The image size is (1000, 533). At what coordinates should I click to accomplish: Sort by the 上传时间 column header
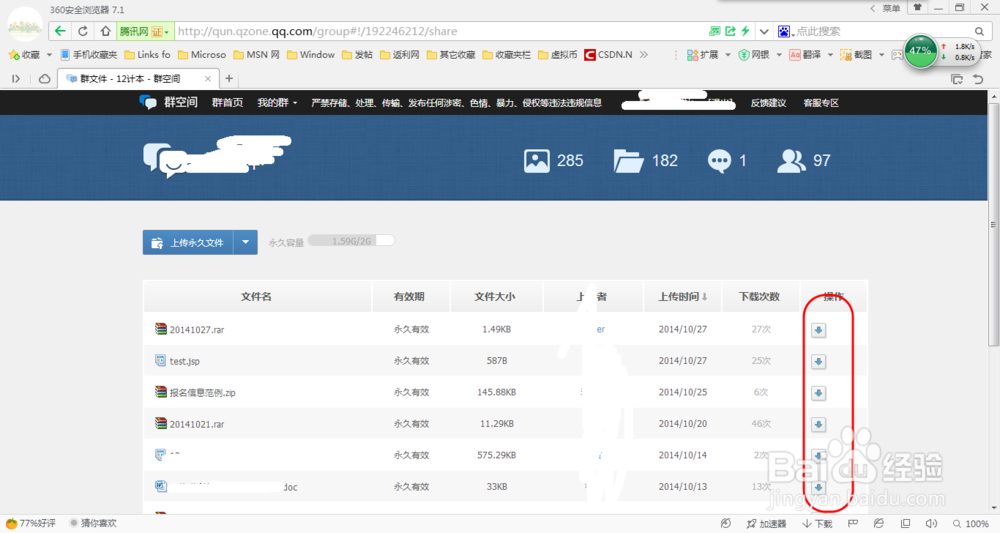tap(682, 296)
